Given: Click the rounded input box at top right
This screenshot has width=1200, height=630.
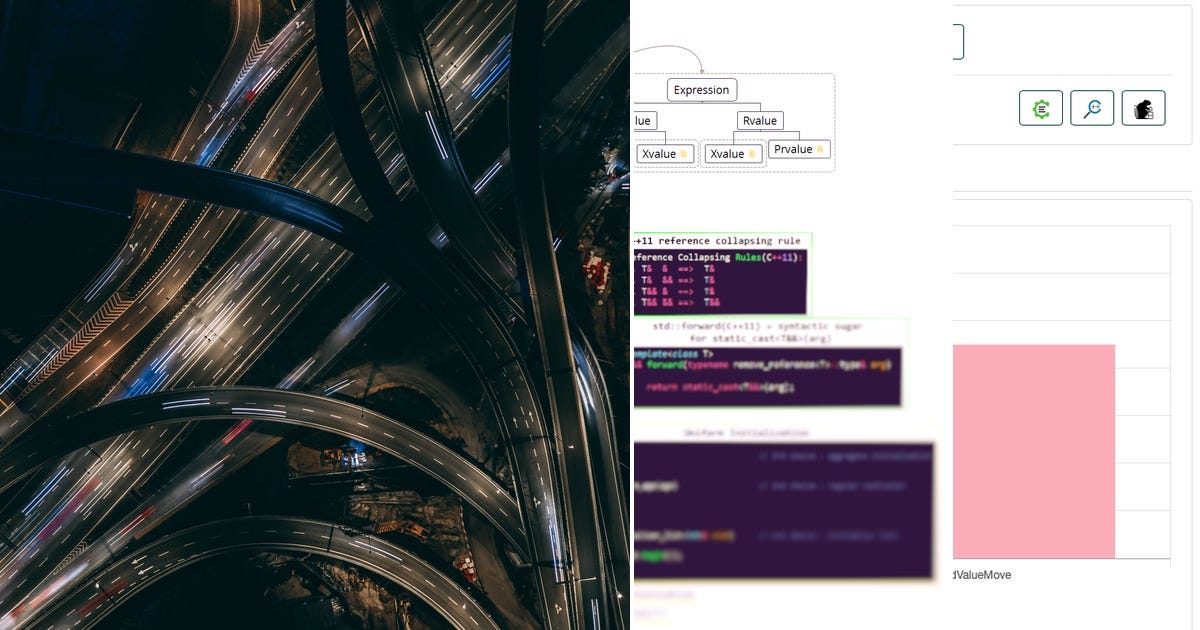Looking at the screenshot, I should 940,40.
